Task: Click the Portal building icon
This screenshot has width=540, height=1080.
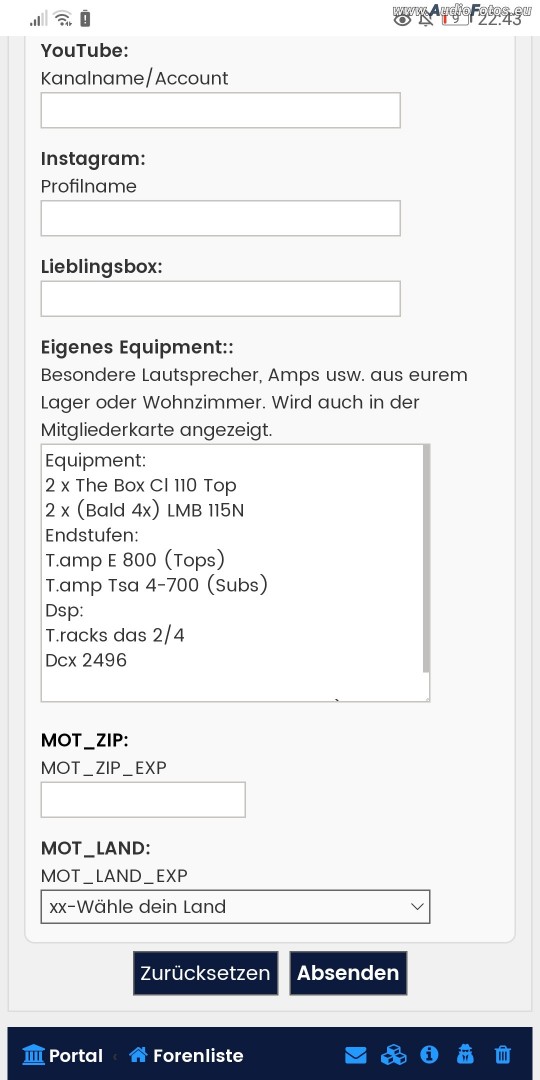Action: coord(33,1055)
